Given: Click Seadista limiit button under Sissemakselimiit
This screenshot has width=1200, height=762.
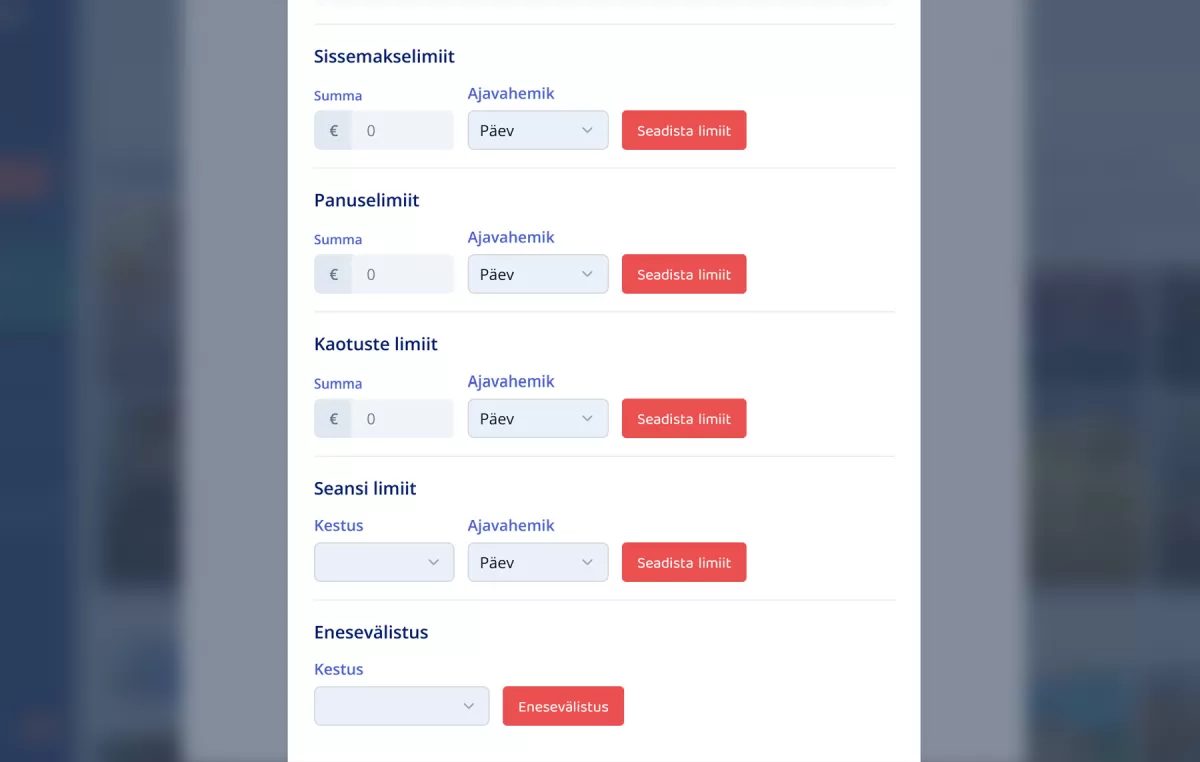Looking at the screenshot, I should tap(684, 130).
